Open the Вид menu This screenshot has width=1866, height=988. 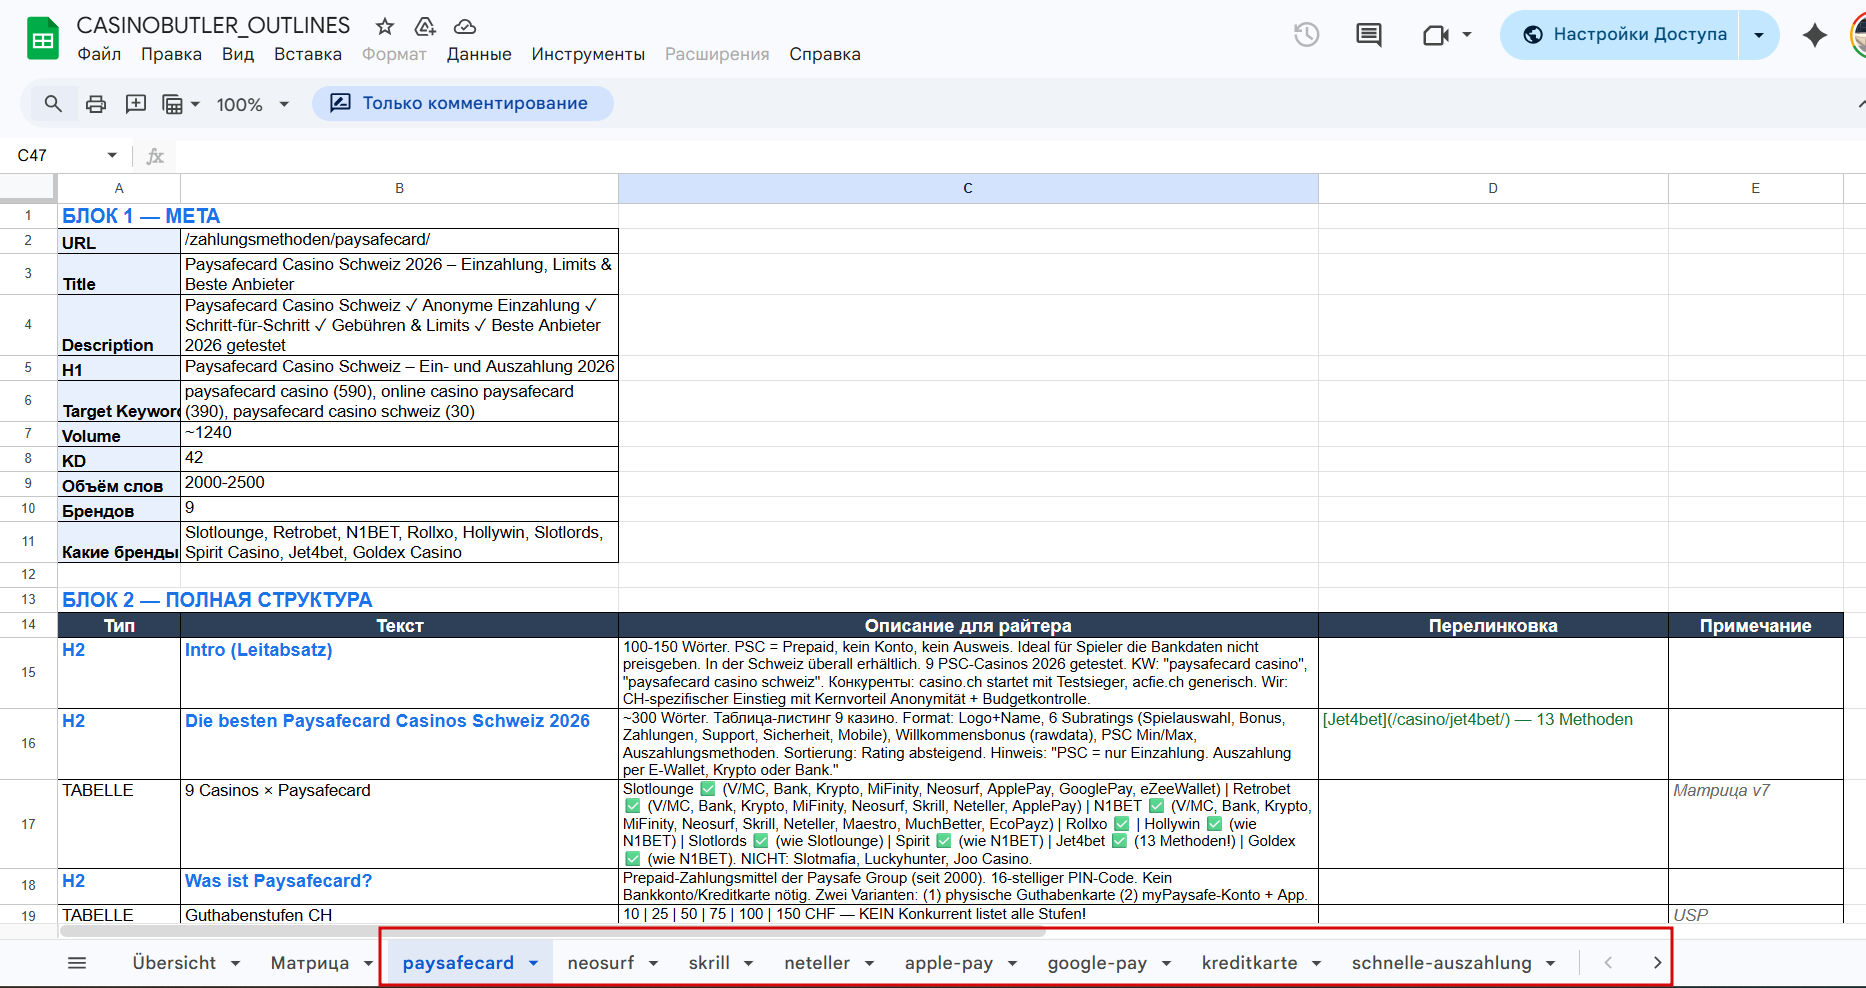(x=238, y=54)
